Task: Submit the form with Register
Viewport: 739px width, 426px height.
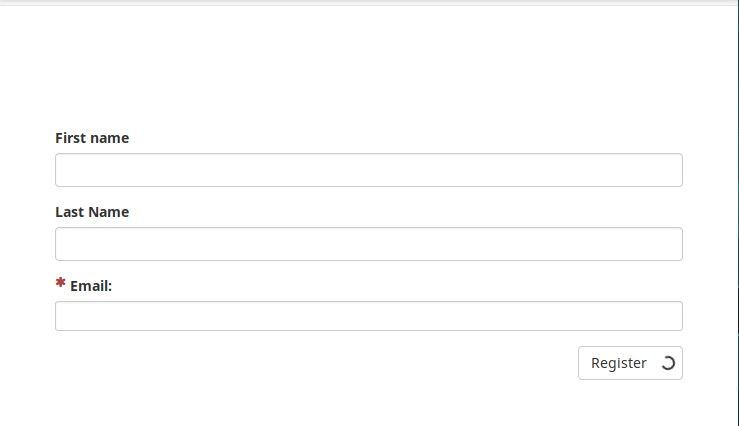Action: 619,363
